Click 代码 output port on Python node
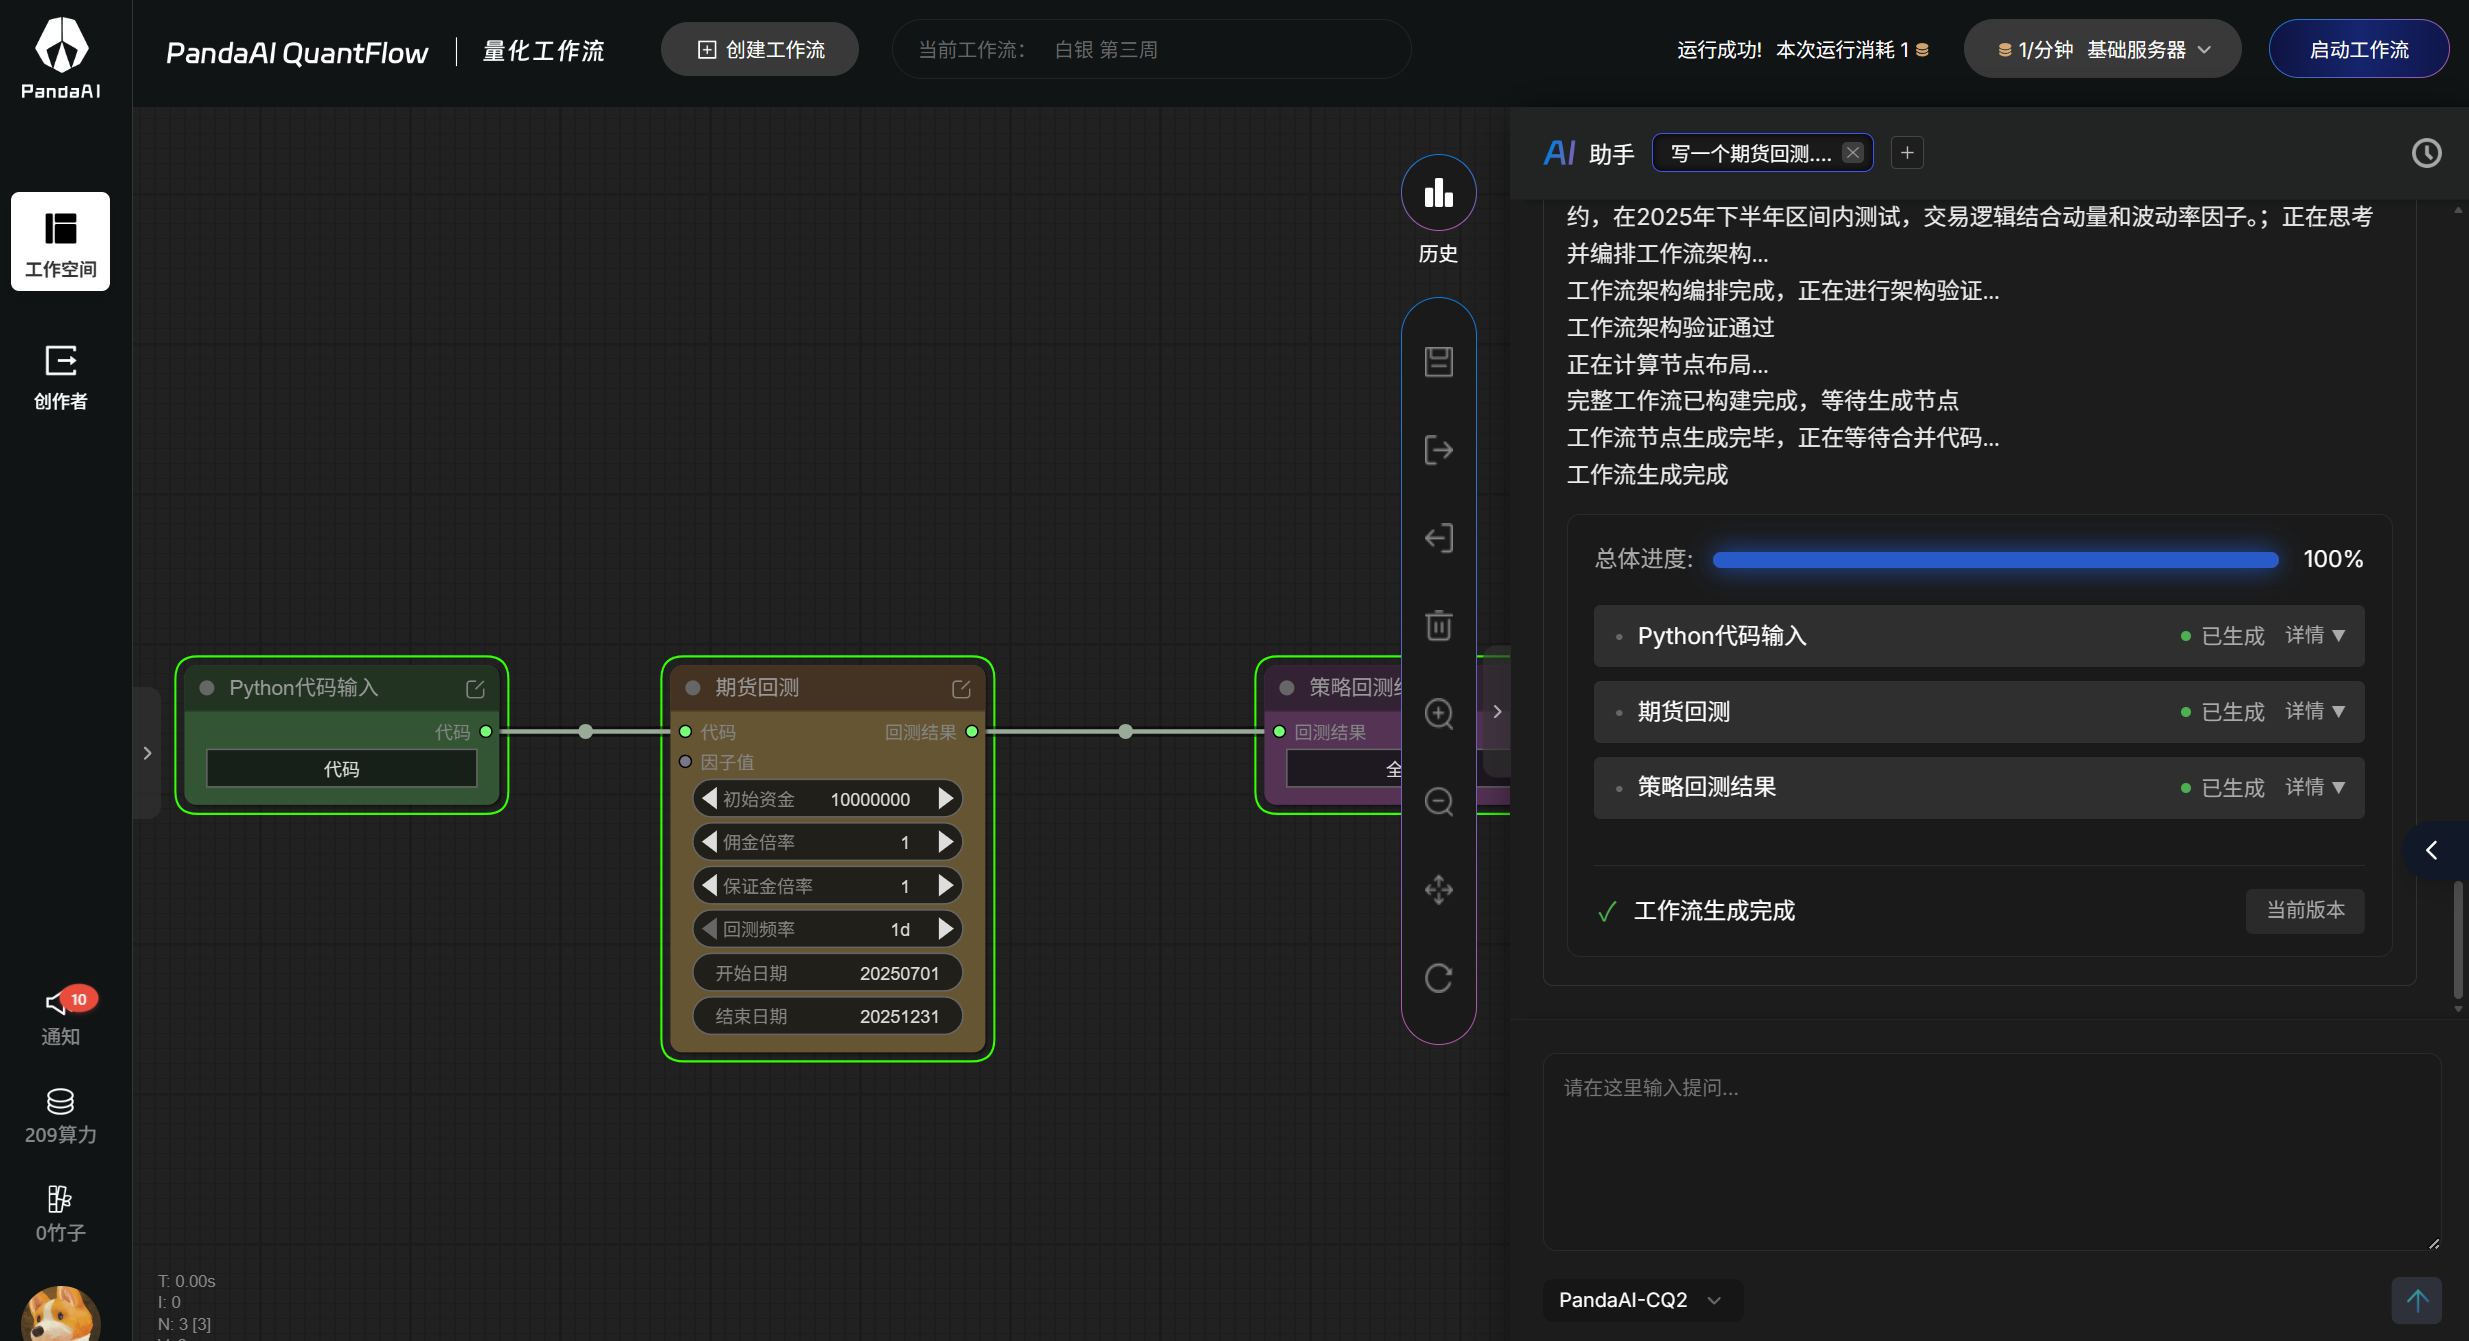The height and width of the screenshot is (1341, 2469). [x=486, y=732]
